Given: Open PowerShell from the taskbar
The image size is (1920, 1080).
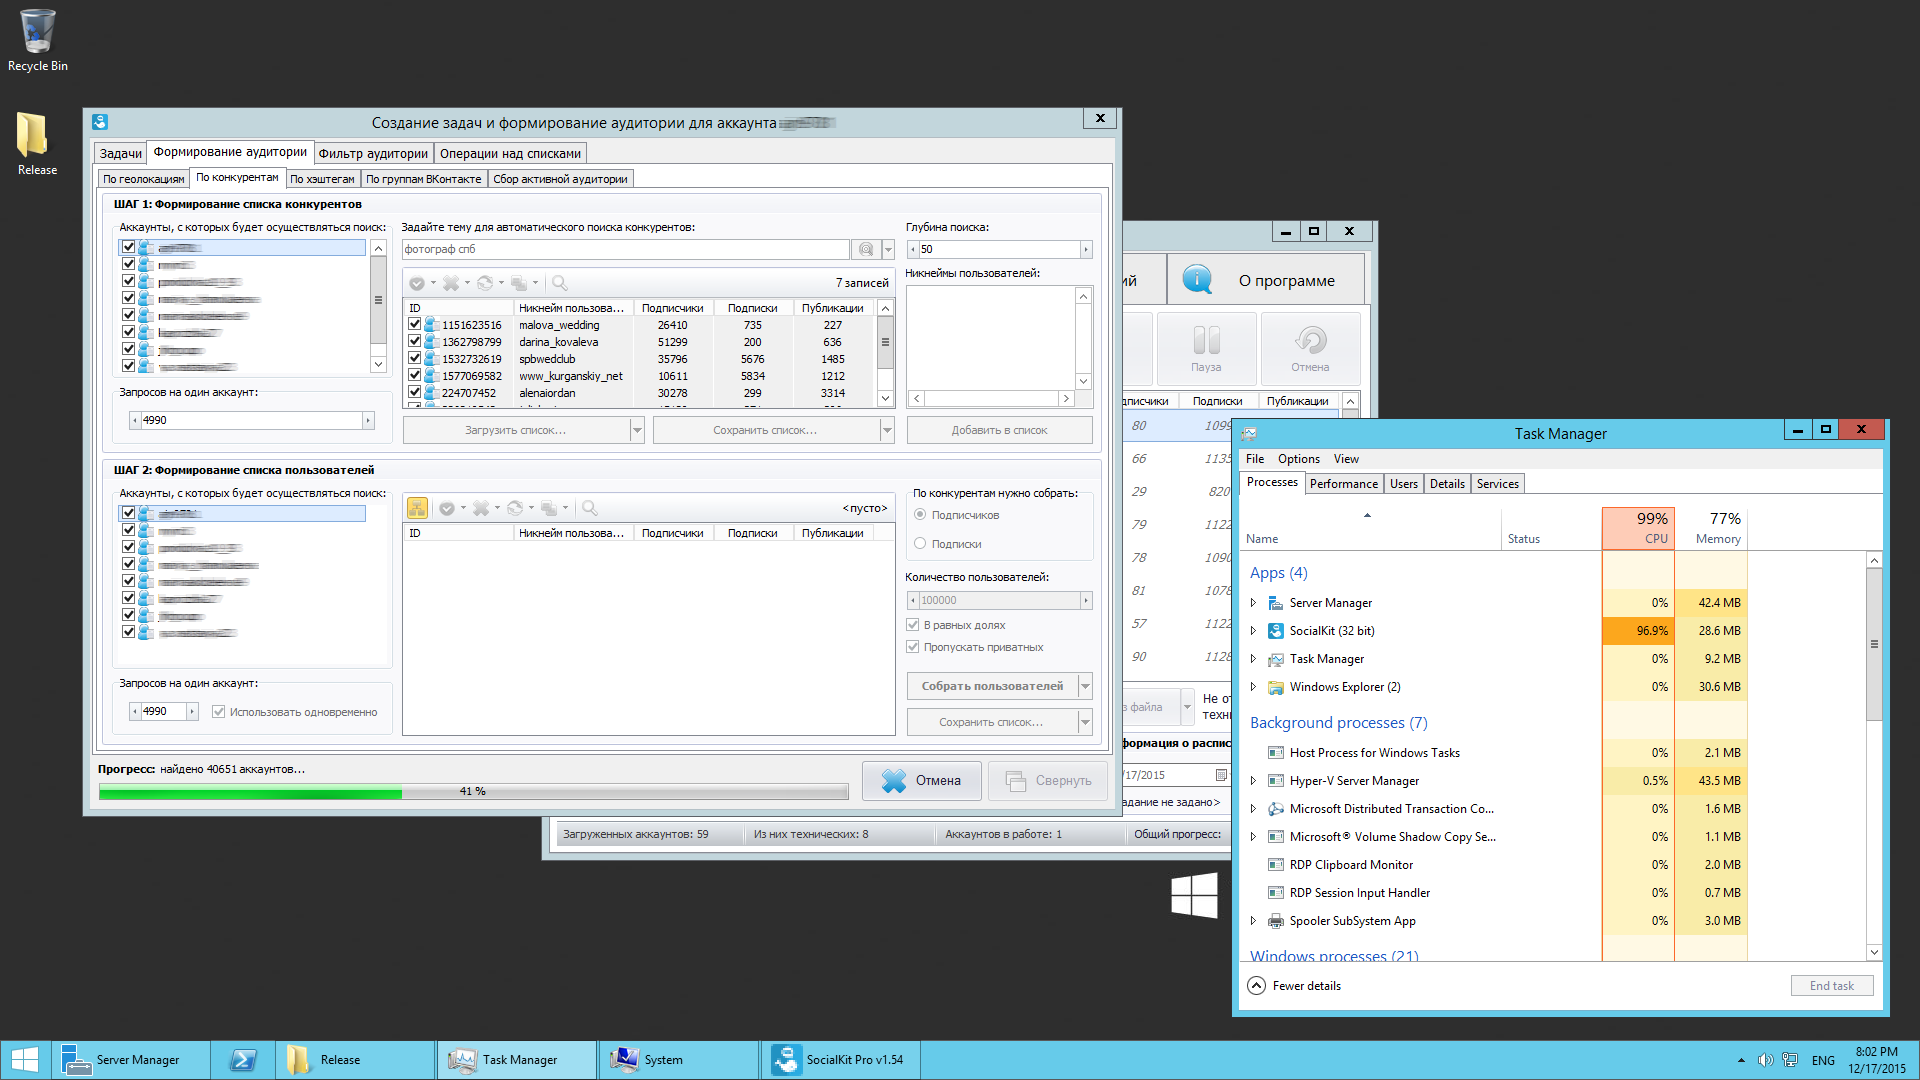Looking at the screenshot, I should click(x=243, y=1060).
